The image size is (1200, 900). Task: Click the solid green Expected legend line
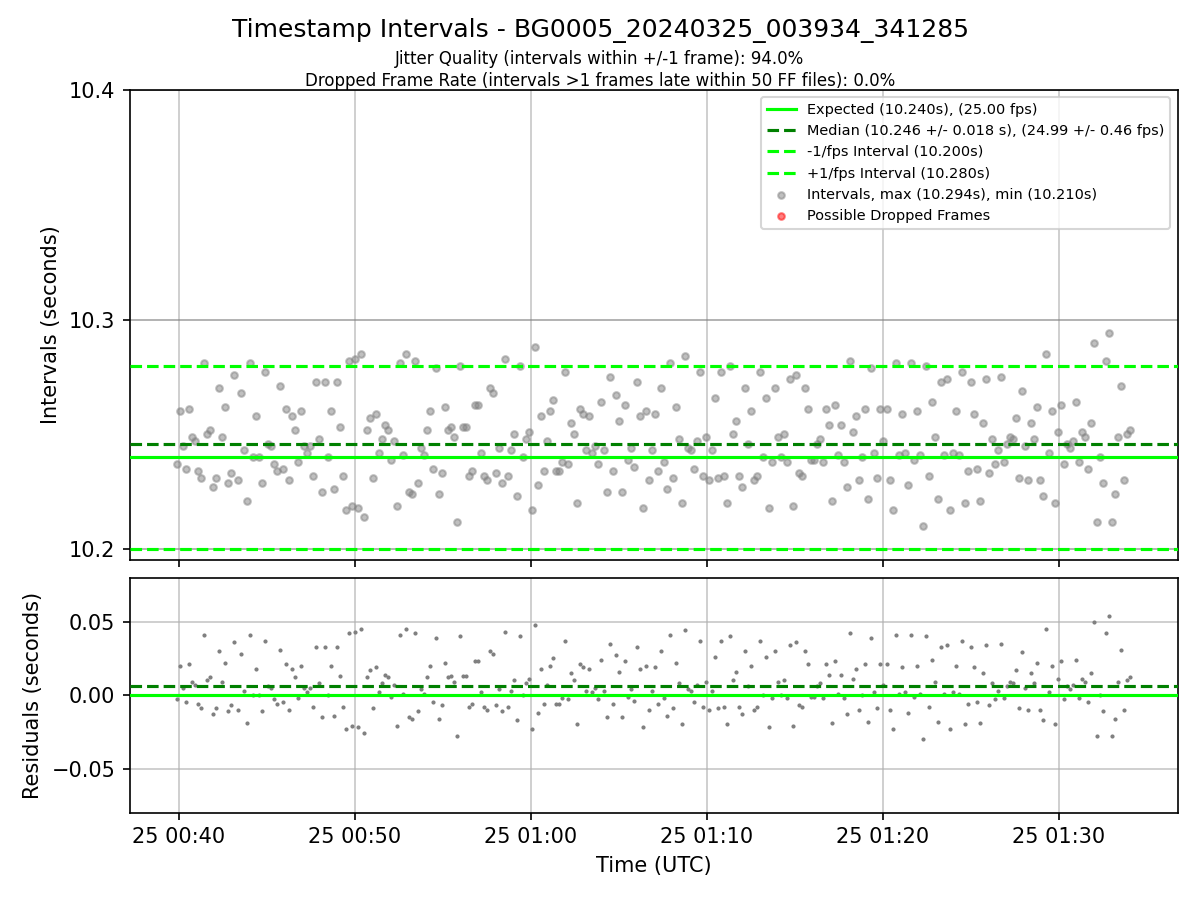click(x=781, y=109)
